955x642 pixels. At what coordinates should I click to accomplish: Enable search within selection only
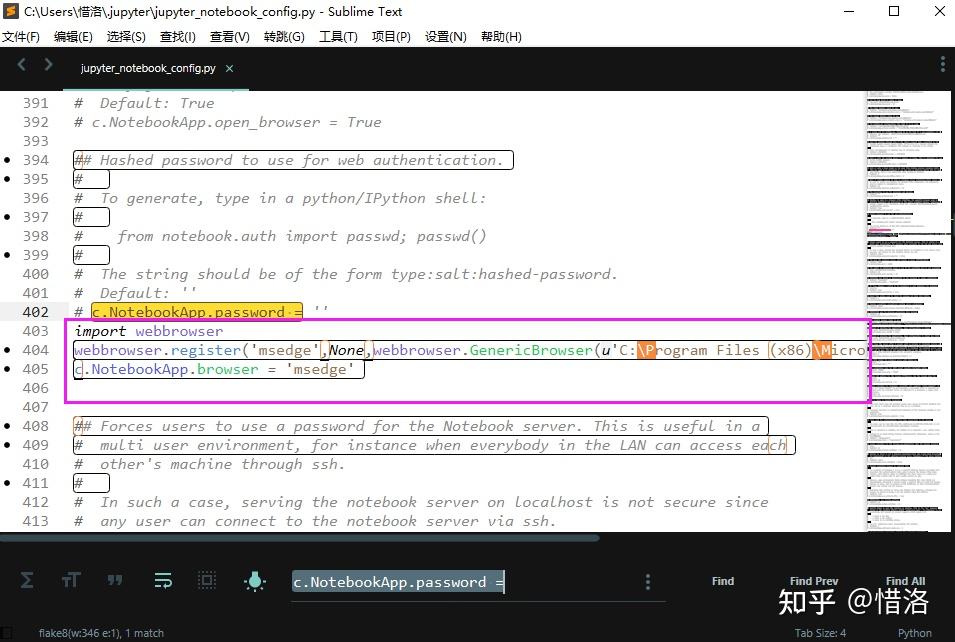tap(207, 580)
